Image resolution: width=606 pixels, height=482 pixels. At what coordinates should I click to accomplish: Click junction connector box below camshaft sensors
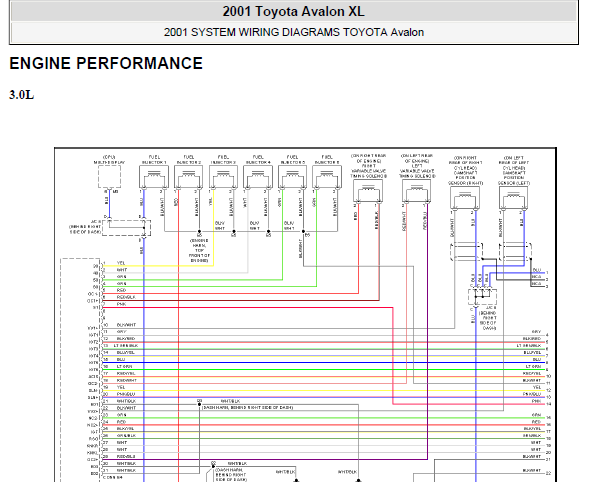click(482, 297)
